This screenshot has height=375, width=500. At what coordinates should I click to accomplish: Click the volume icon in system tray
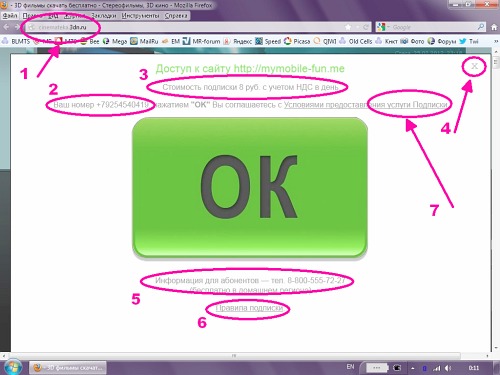tap(448, 368)
